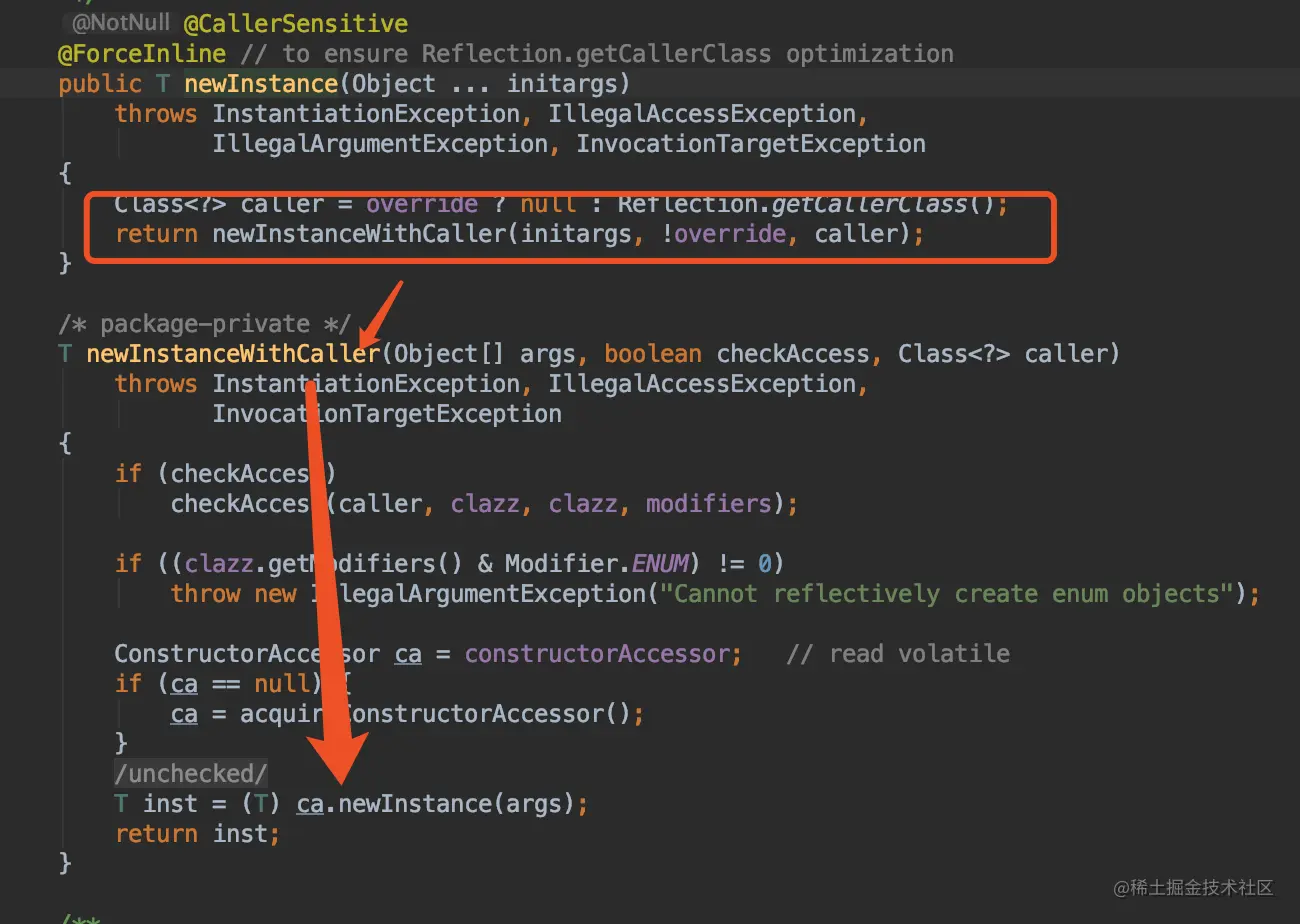Click the 'inst' variable in 'T inst ='
Screen dimensions: 1300x924
coord(170,803)
